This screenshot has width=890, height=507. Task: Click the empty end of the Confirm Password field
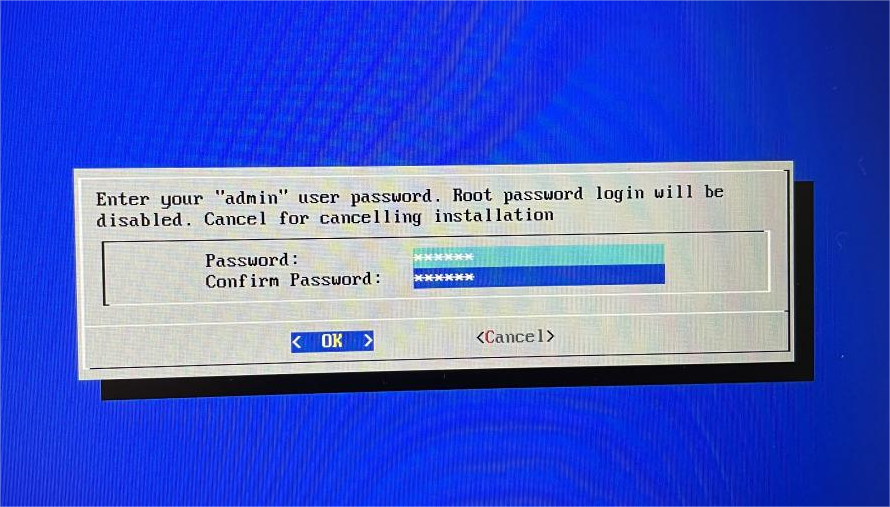click(x=570, y=276)
